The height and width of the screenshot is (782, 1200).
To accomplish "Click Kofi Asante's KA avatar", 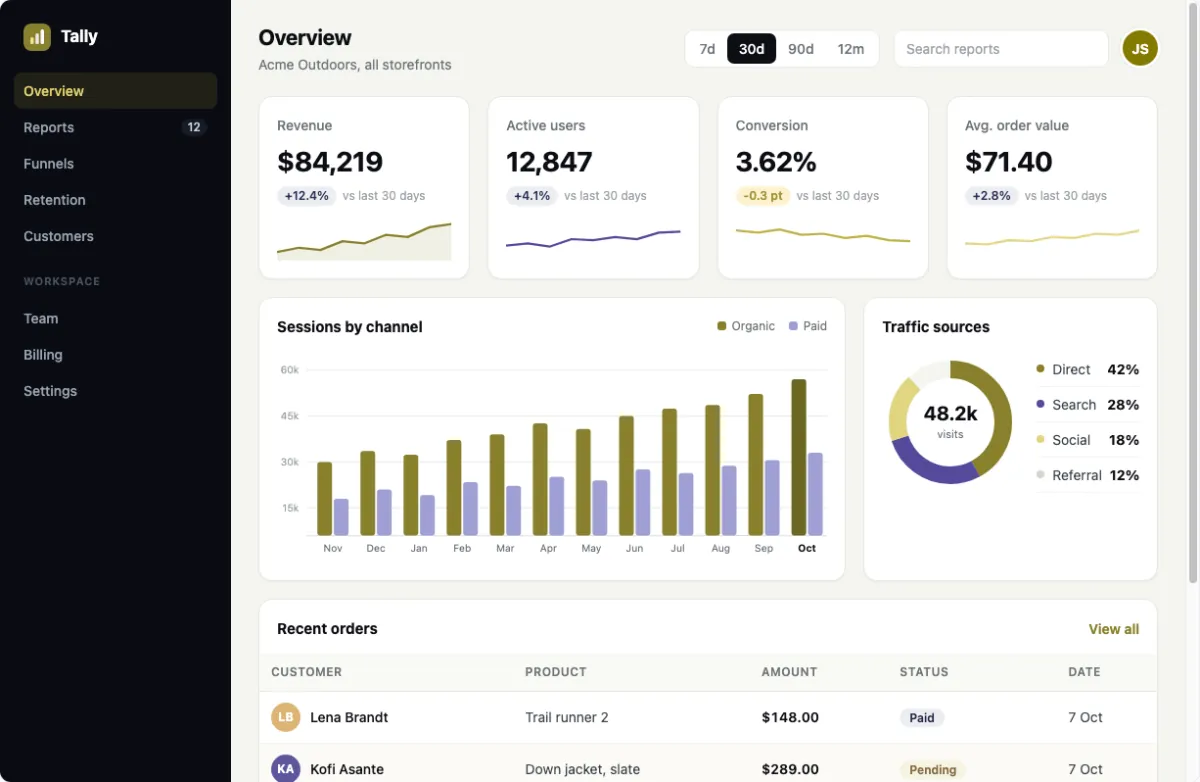I will click(285, 769).
